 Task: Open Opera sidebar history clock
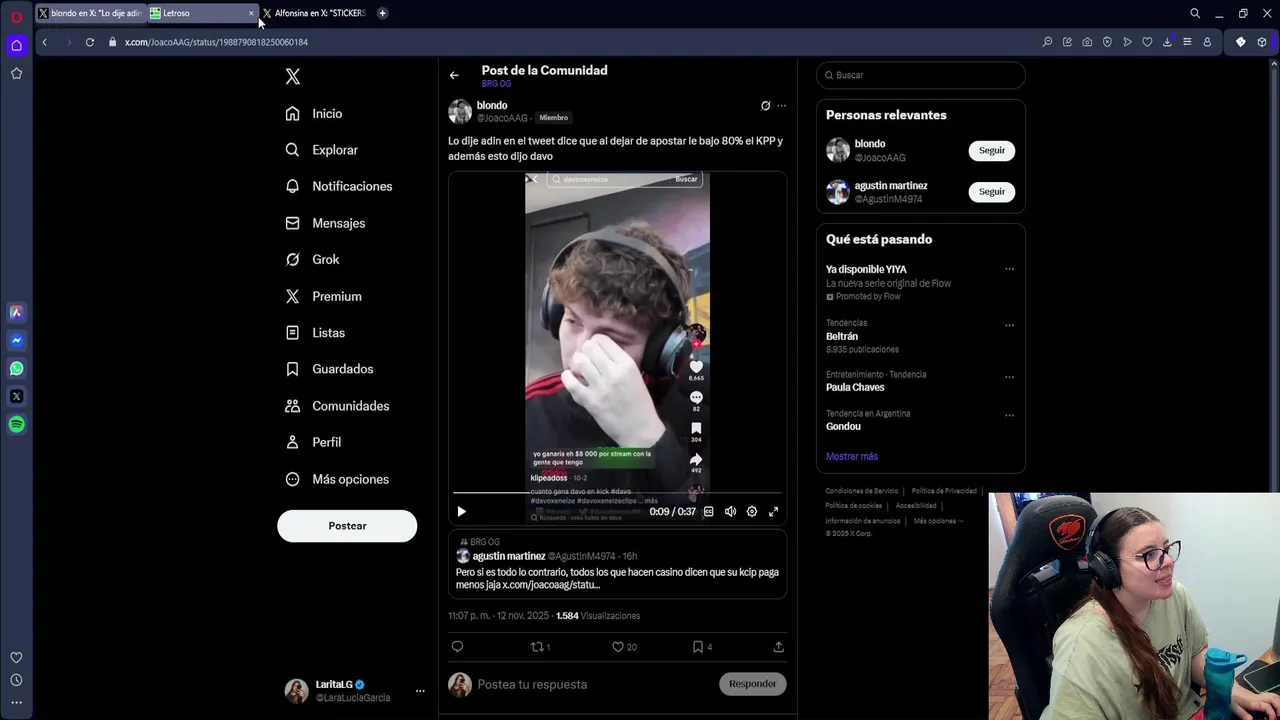[16, 680]
